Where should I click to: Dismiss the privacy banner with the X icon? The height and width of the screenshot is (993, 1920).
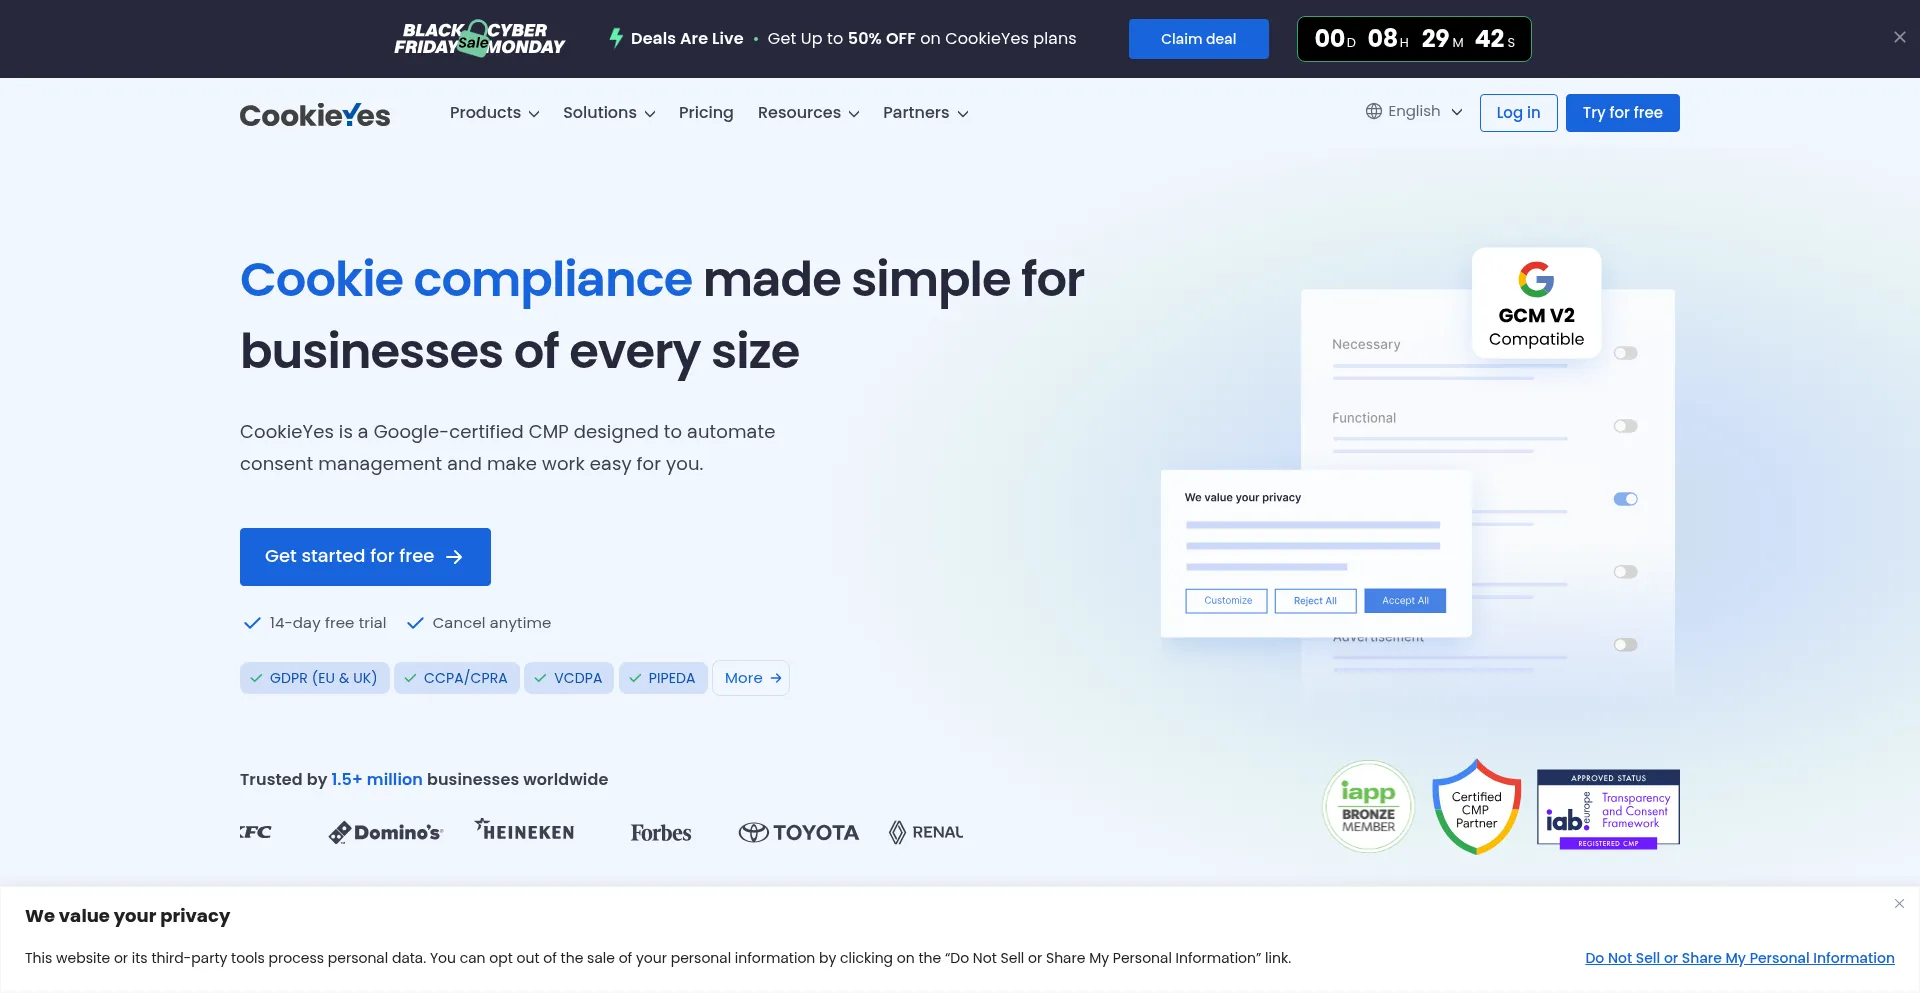[1899, 904]
